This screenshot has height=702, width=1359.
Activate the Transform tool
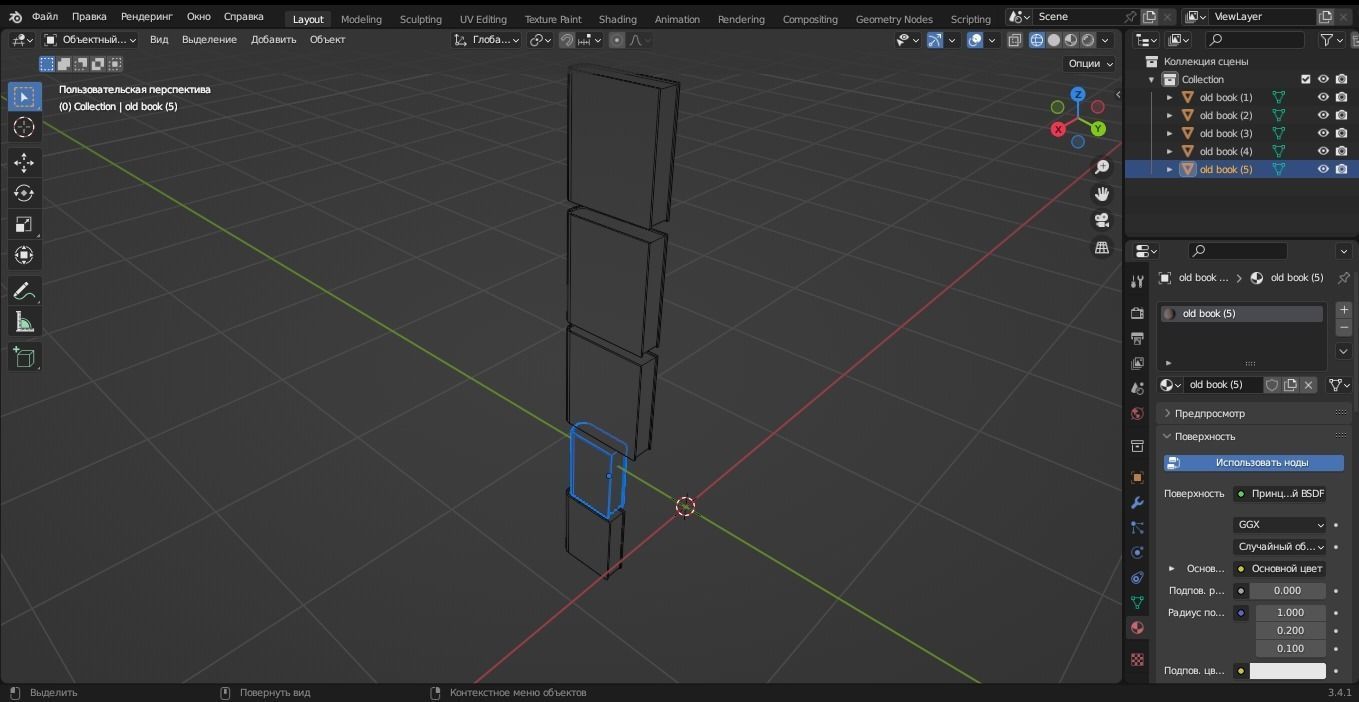pos(24,255)
